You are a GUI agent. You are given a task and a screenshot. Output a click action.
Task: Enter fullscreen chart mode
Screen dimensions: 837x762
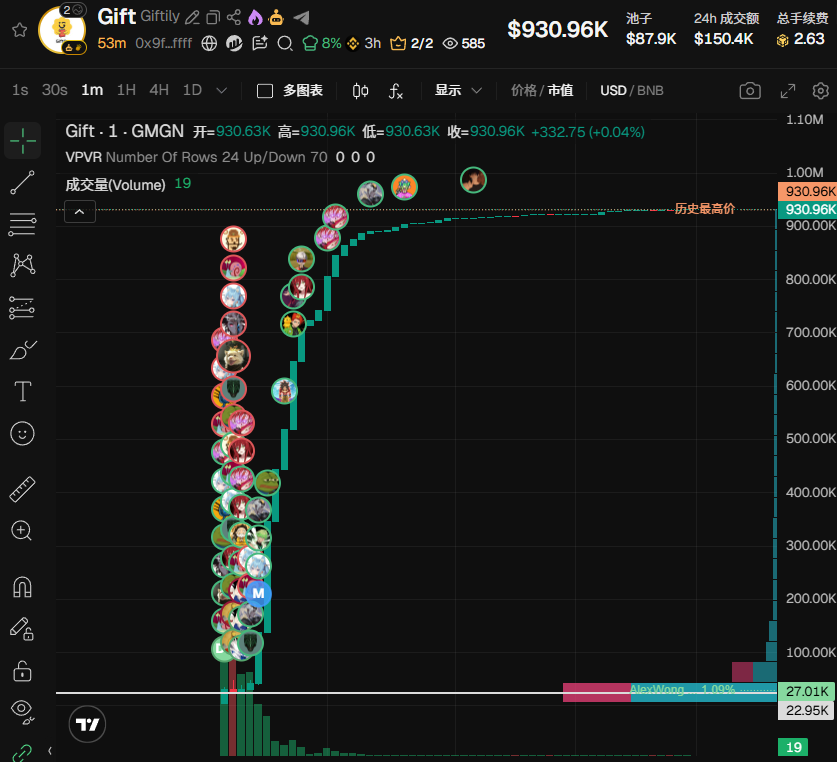788,91
